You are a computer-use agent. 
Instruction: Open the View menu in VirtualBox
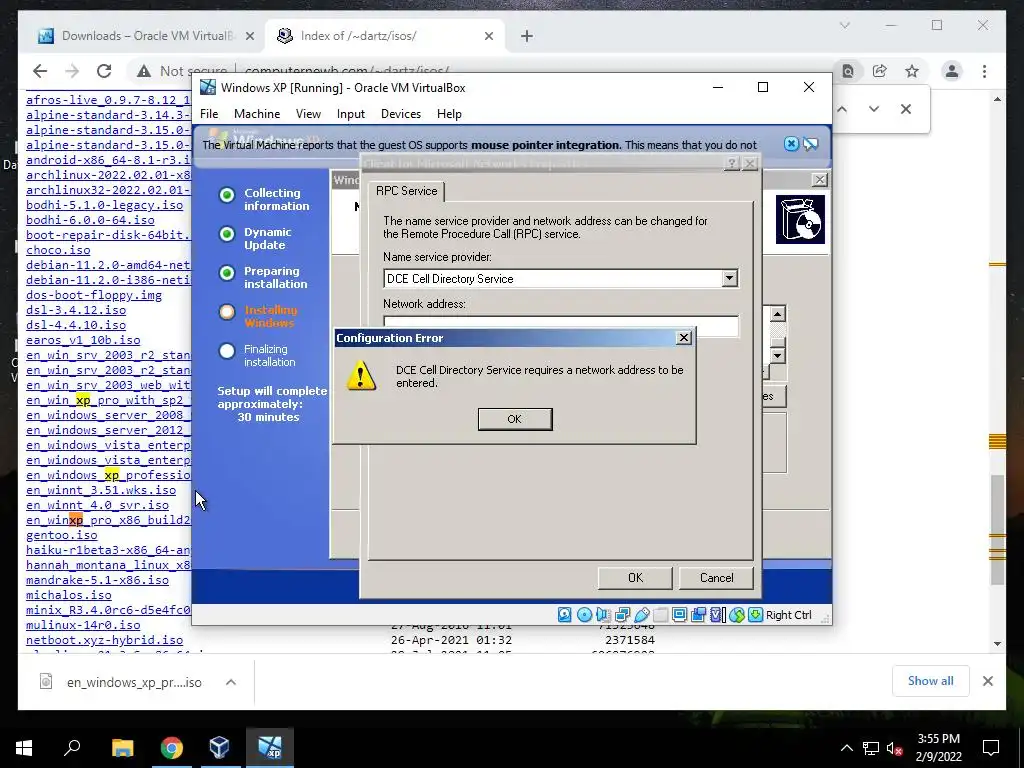point(308,114)
